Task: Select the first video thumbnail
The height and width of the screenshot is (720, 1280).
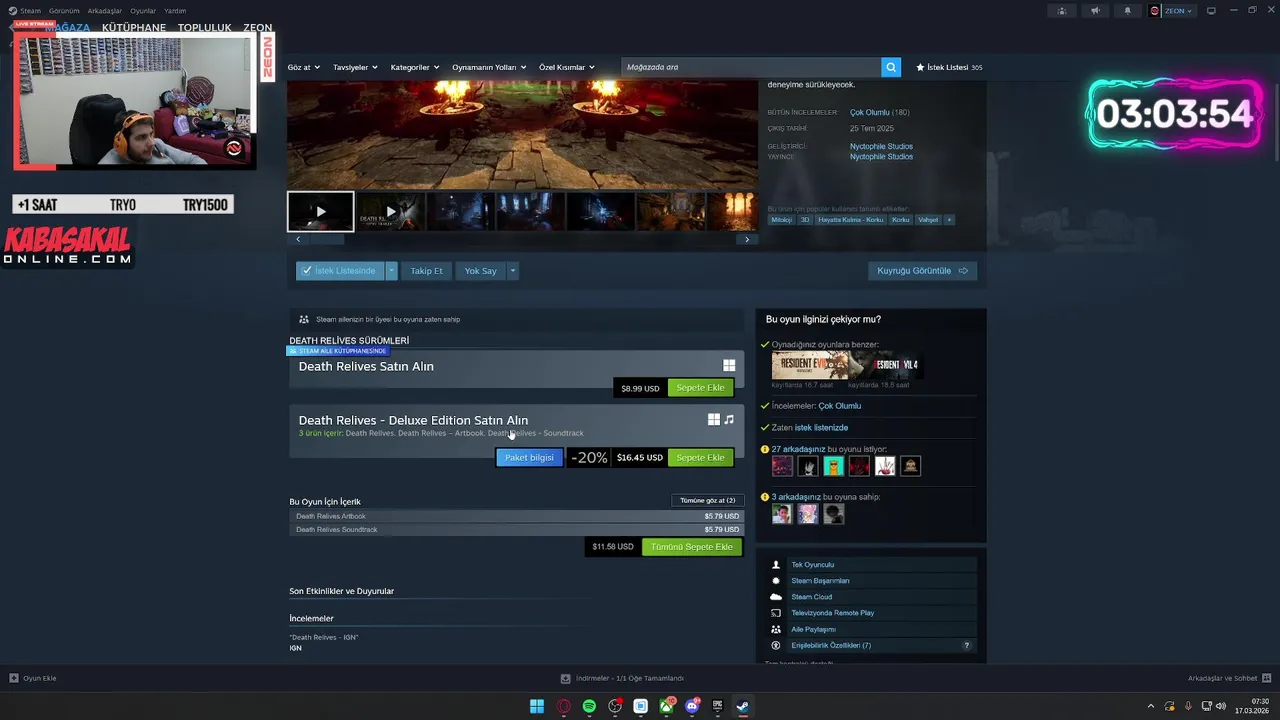Action: [x=321, y=212]
